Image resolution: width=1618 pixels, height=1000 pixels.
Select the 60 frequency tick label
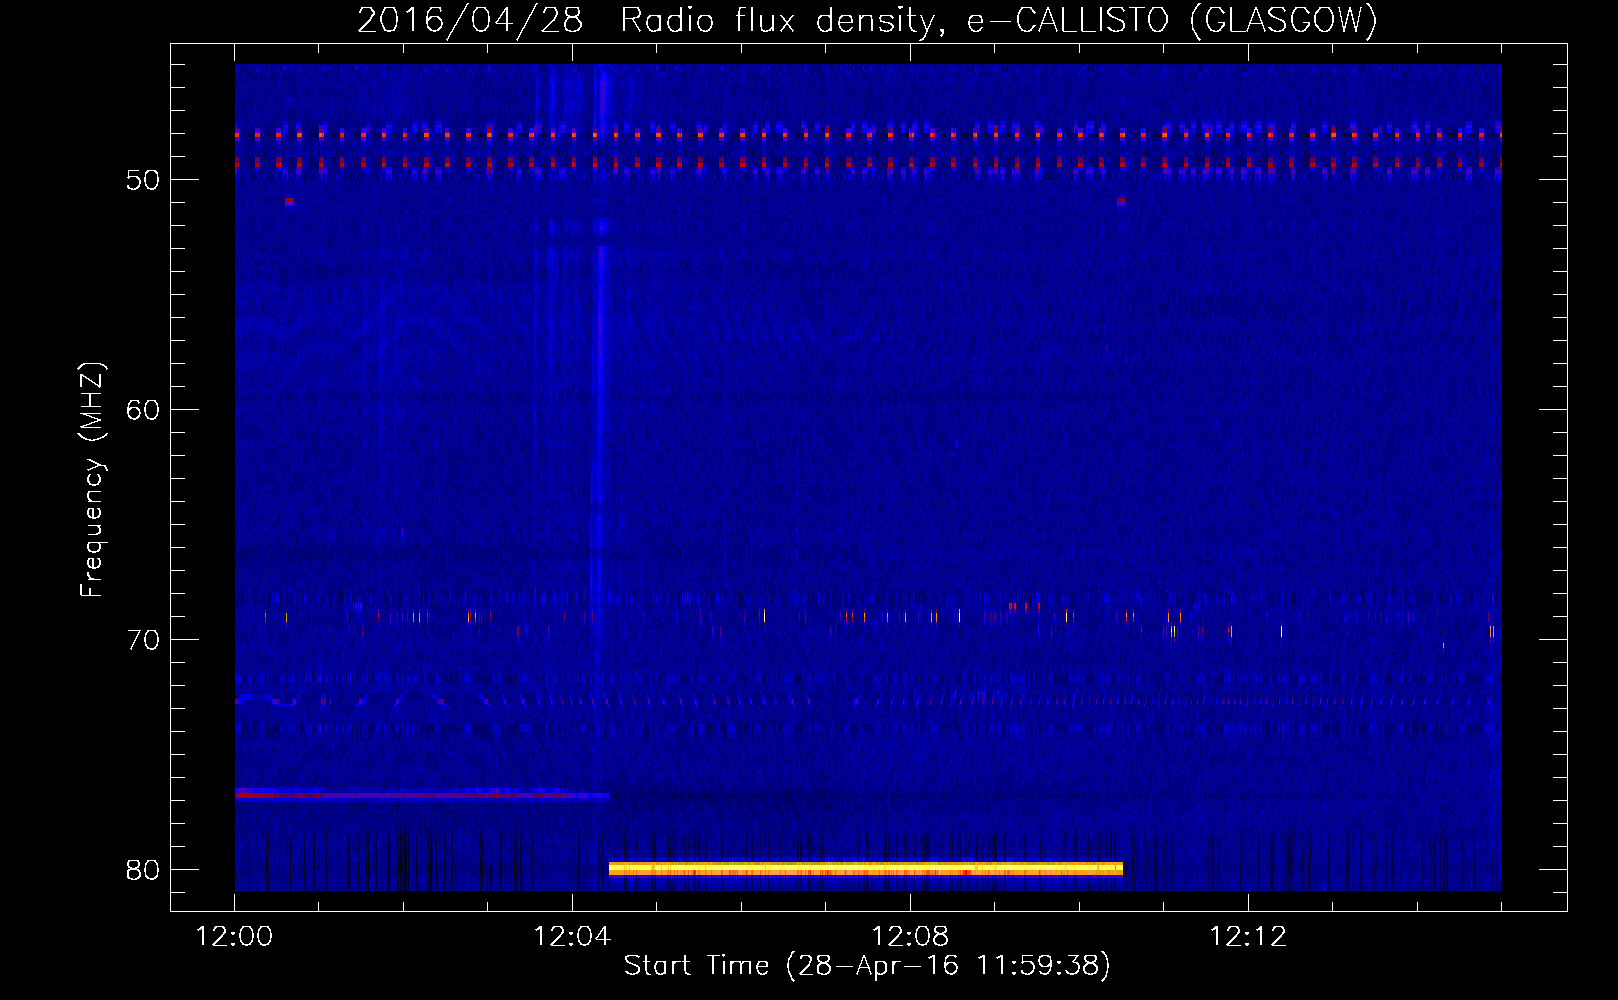143,410
